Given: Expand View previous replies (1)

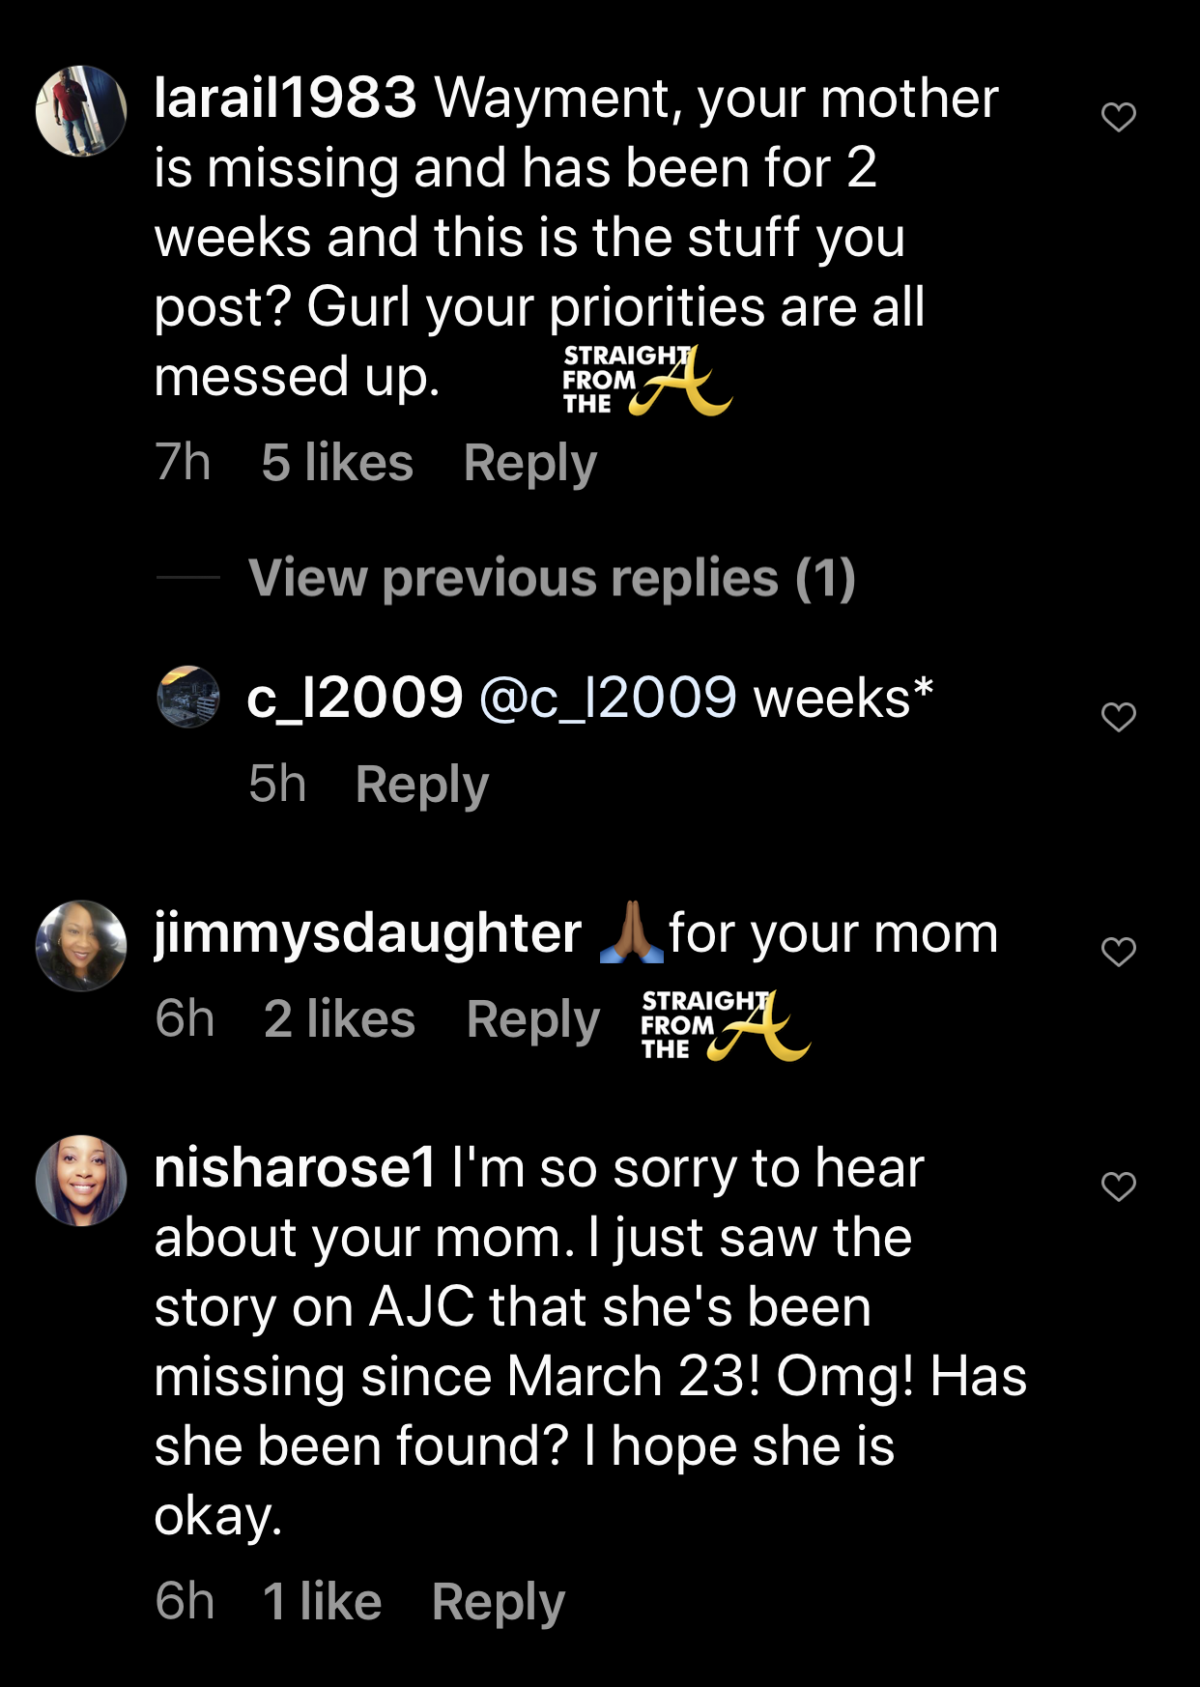Looking at the screenshot, I should (551, 578).
